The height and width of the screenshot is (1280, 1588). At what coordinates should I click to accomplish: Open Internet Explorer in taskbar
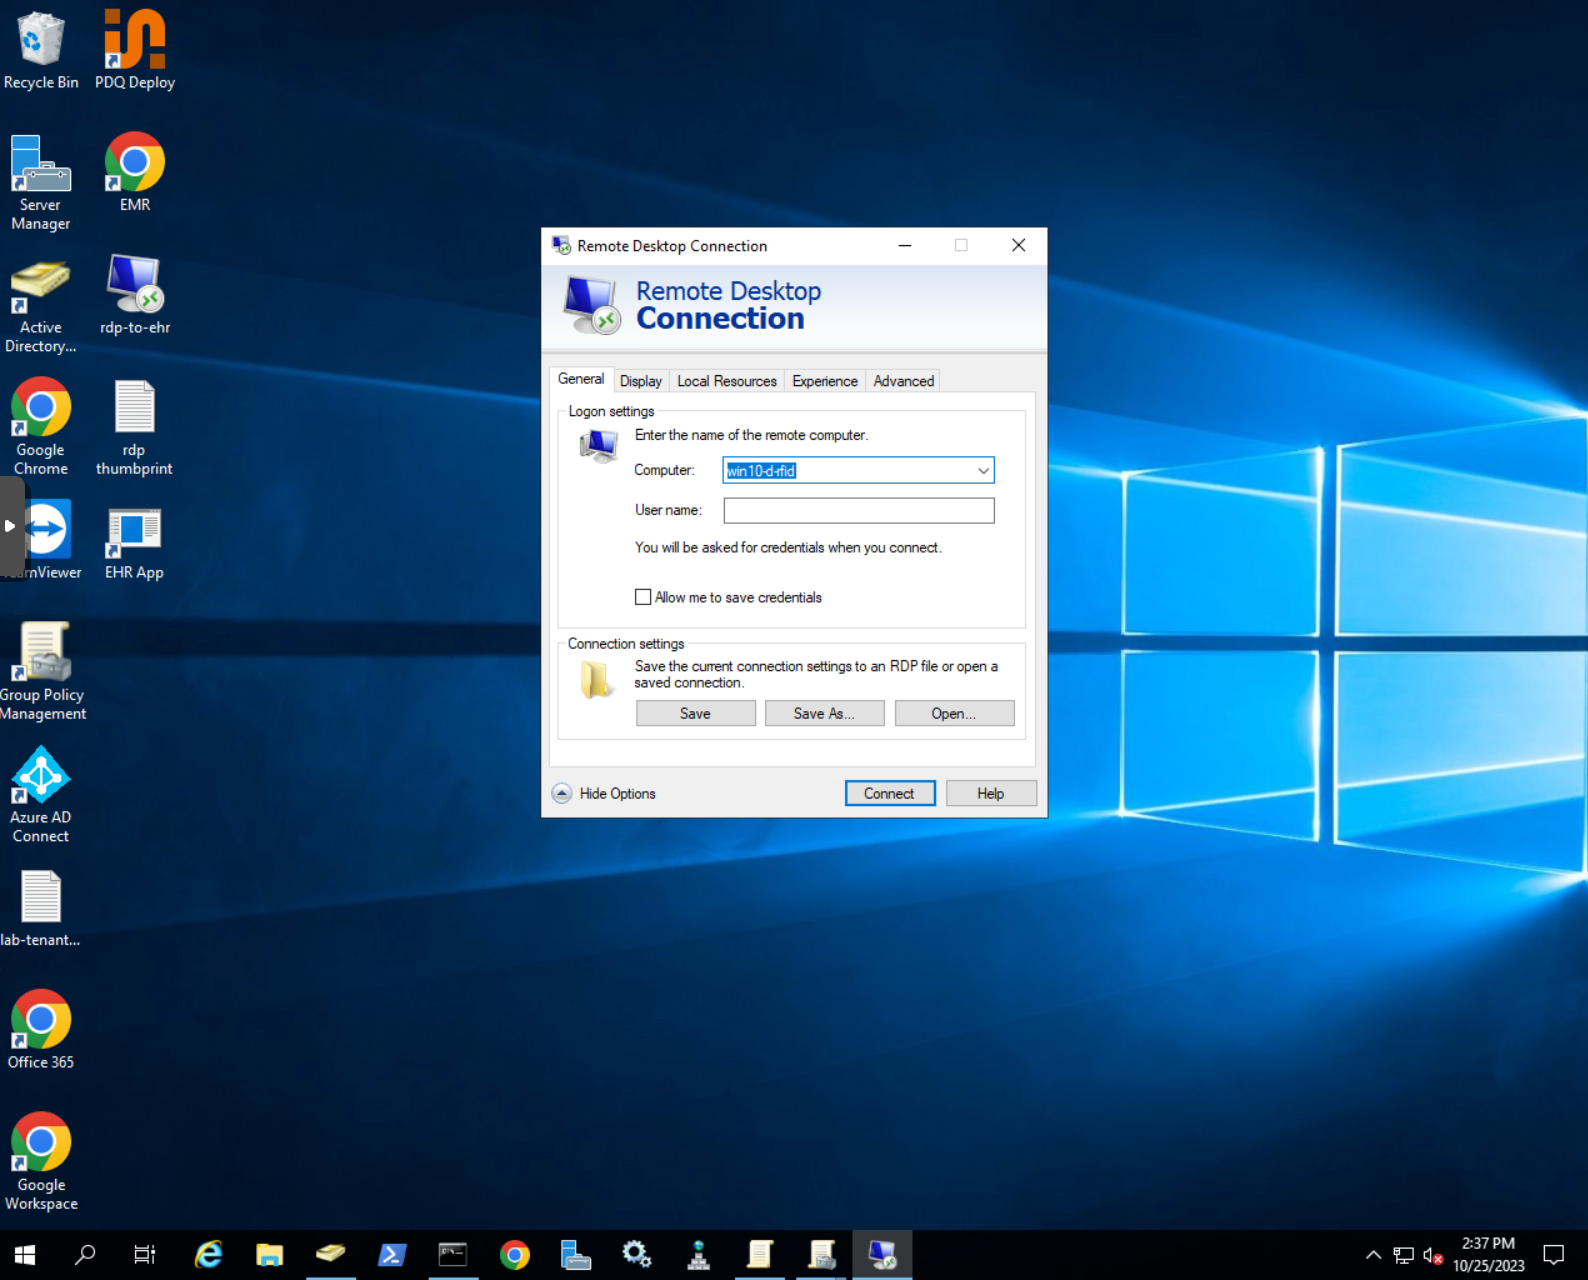point(208,1255)
